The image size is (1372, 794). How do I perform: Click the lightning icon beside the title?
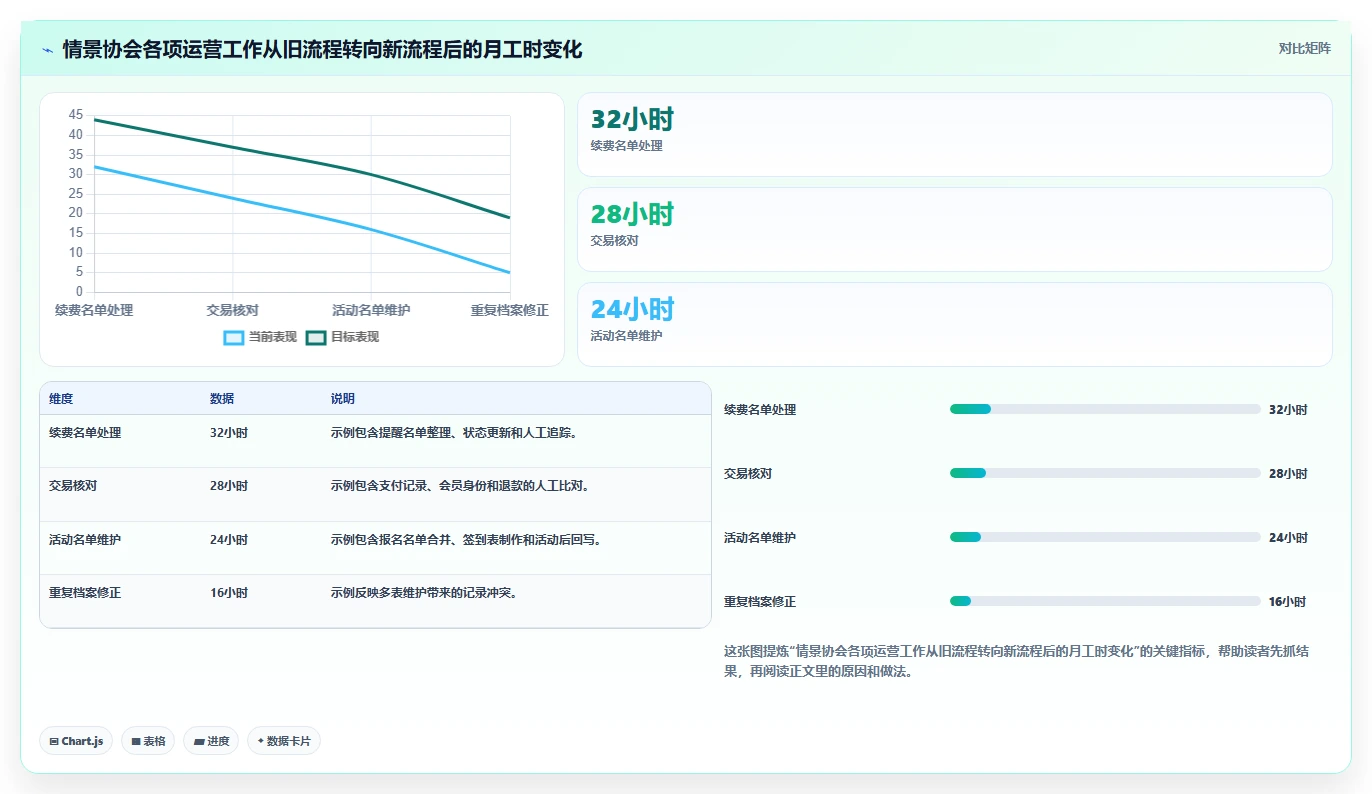(47, 49)
